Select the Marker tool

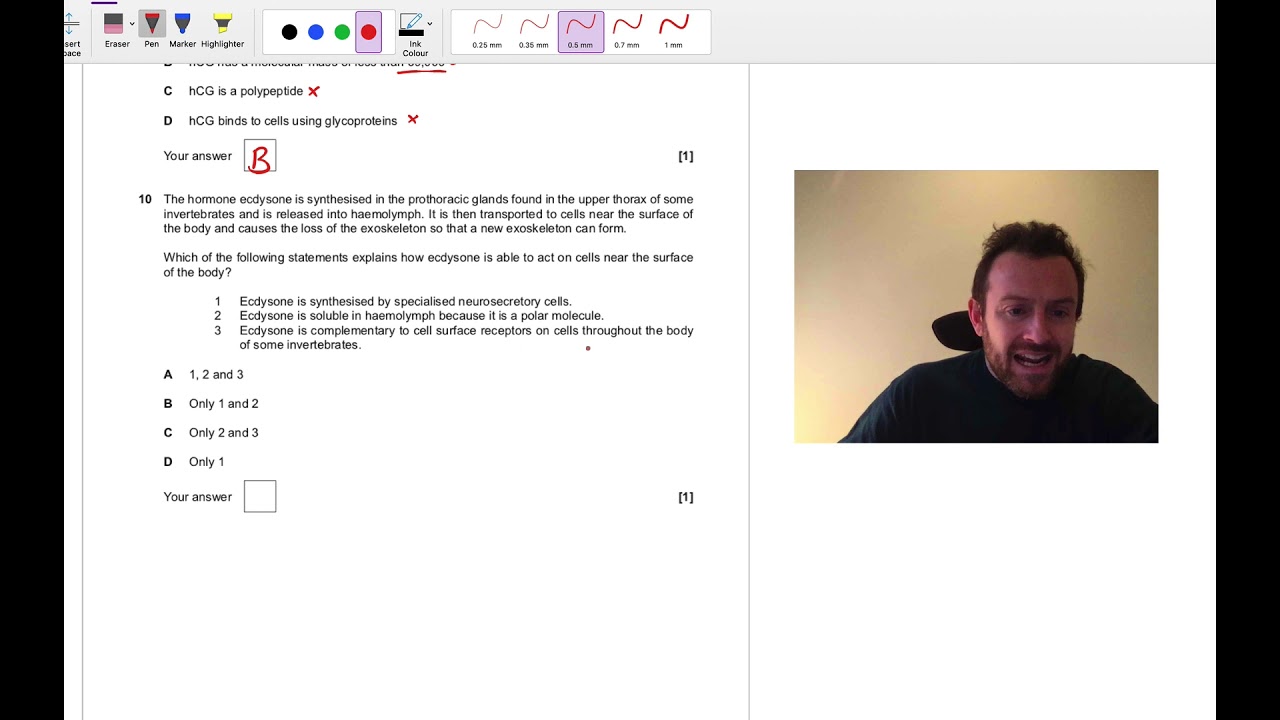pyautogui.click(x=183, y=31)
